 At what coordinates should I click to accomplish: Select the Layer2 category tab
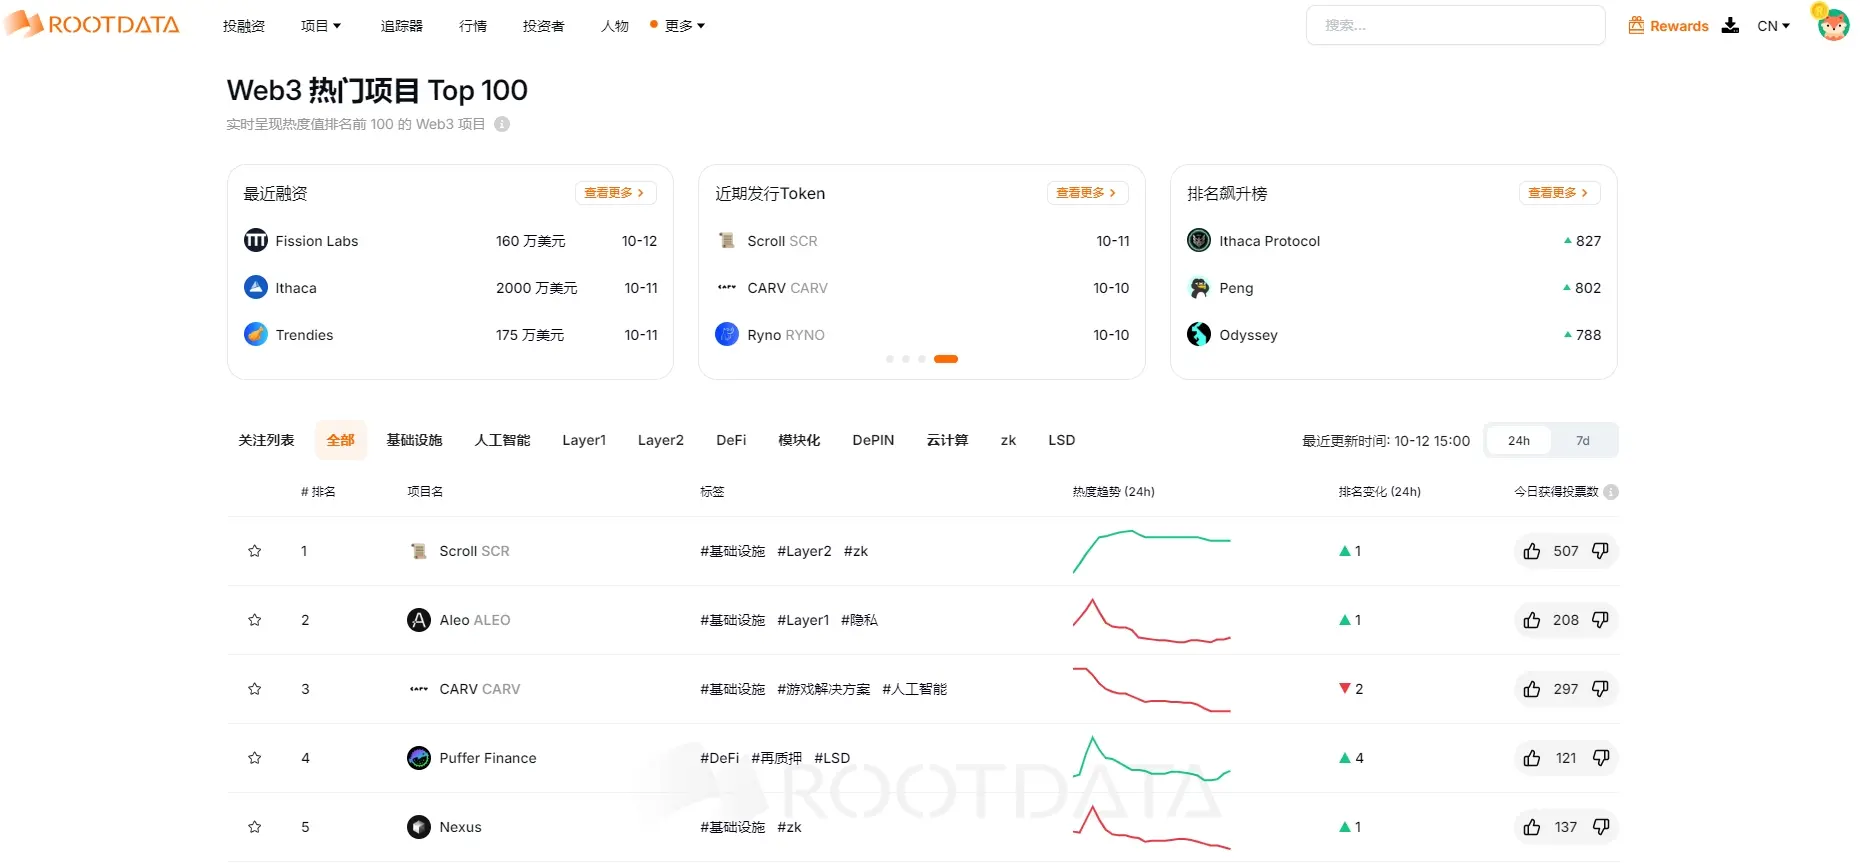[660, 440]
